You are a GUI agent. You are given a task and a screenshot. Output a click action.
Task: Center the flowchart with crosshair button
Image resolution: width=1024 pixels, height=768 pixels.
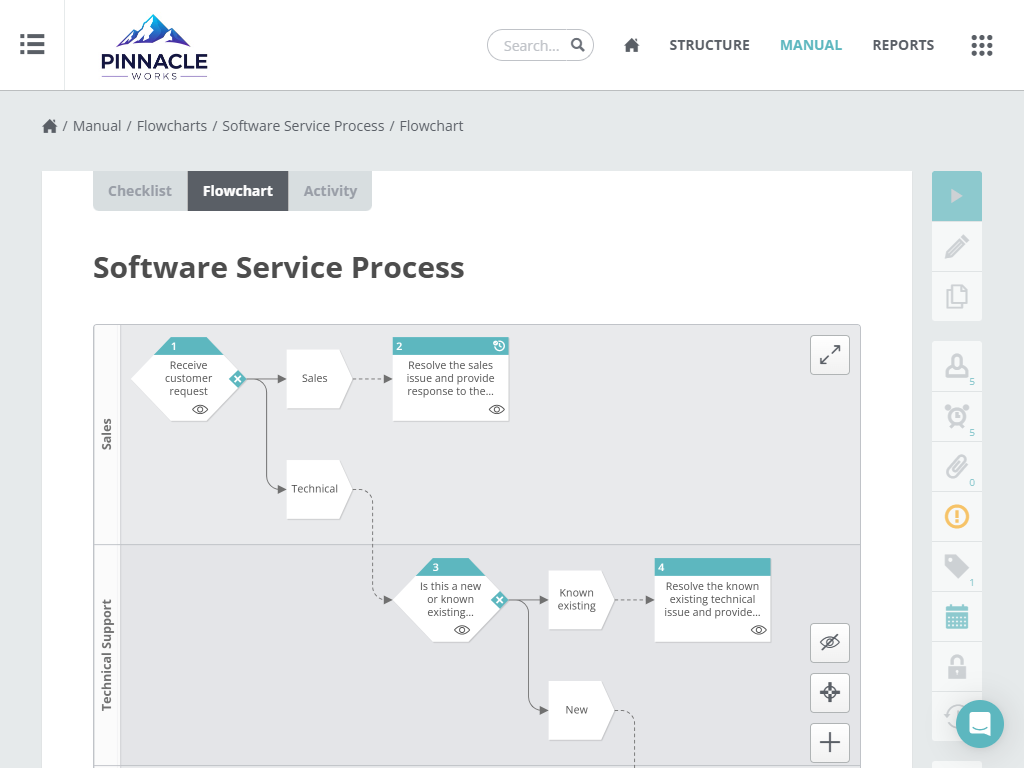tap(829, 692)
